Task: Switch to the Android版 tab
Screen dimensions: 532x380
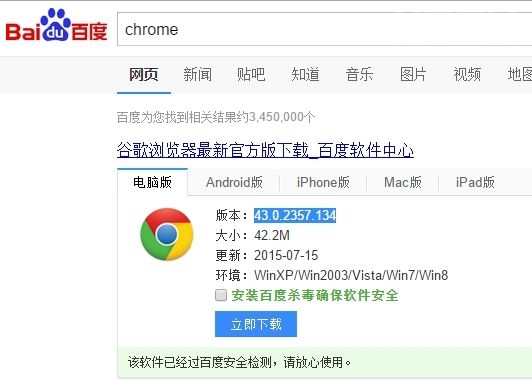Action: point(234,182)
